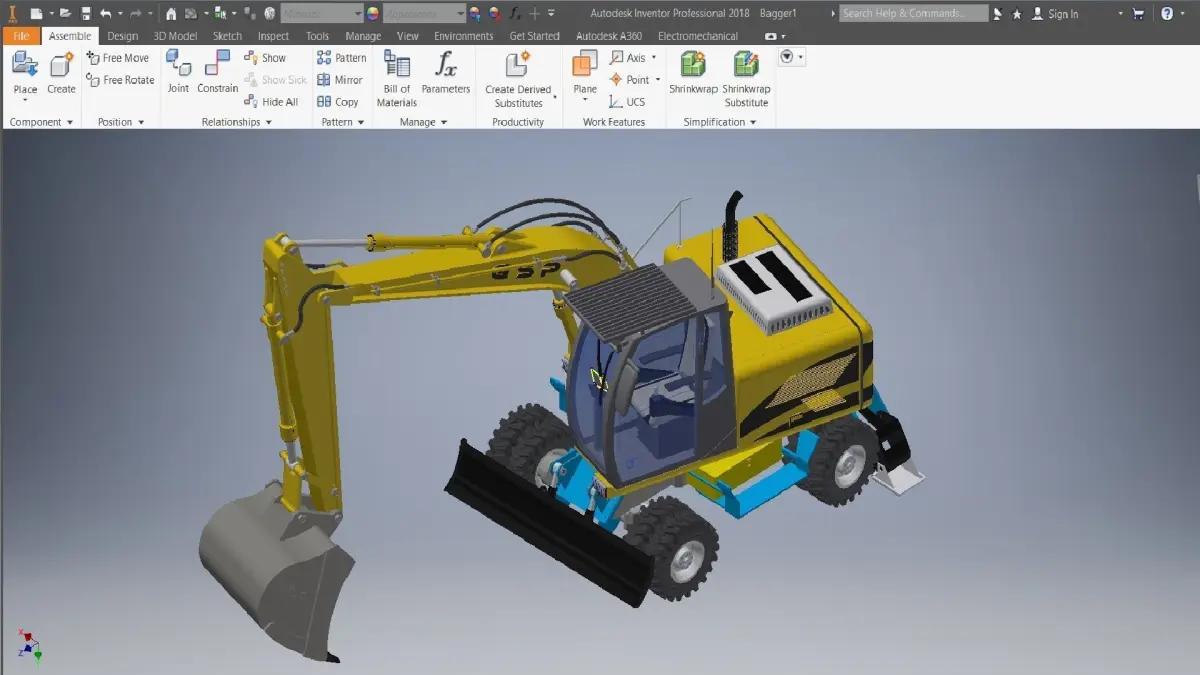Click the 3D axis indicator in viewport
The image size is (1200, 675).
[29, 645]
